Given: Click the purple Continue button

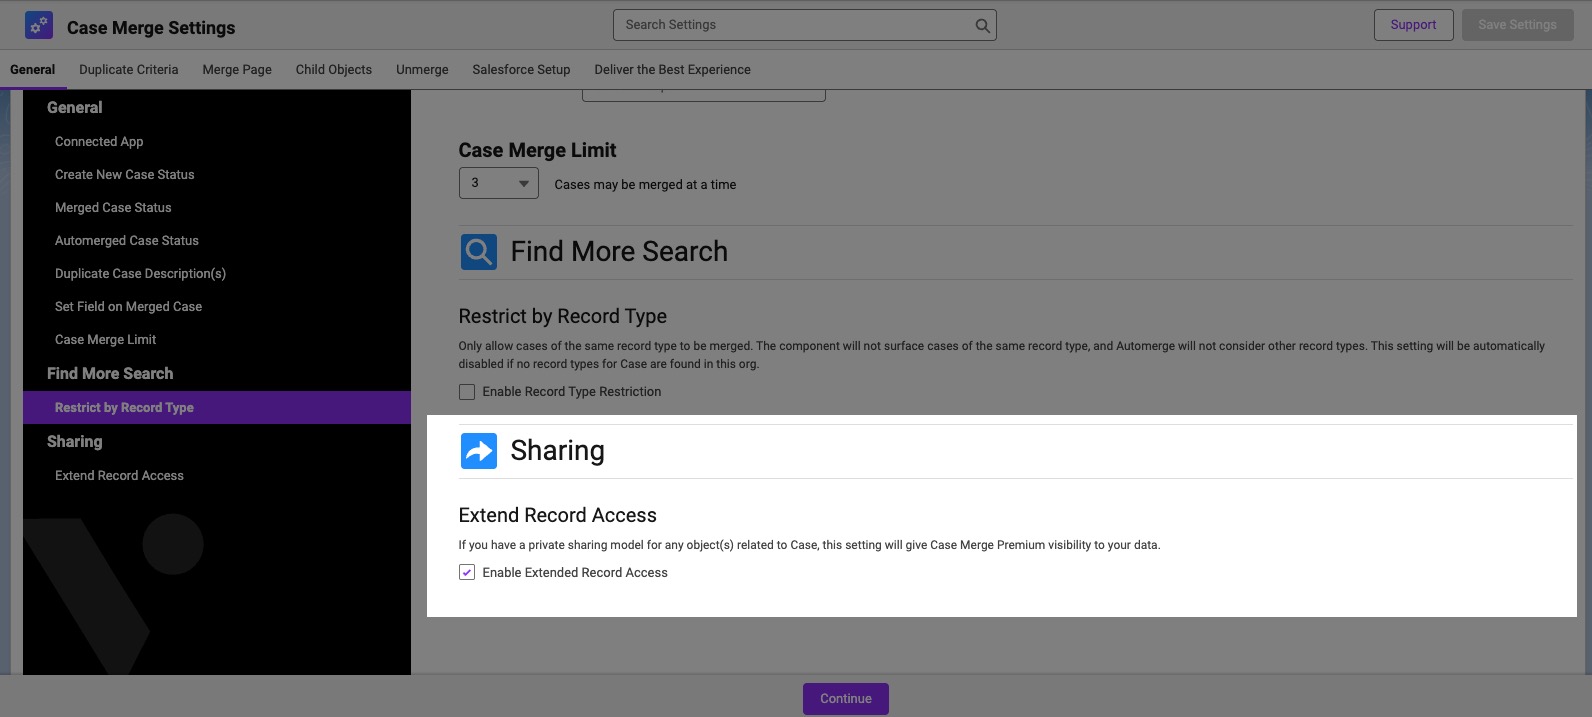Looking at the screenshot, I should pos(846,699).
